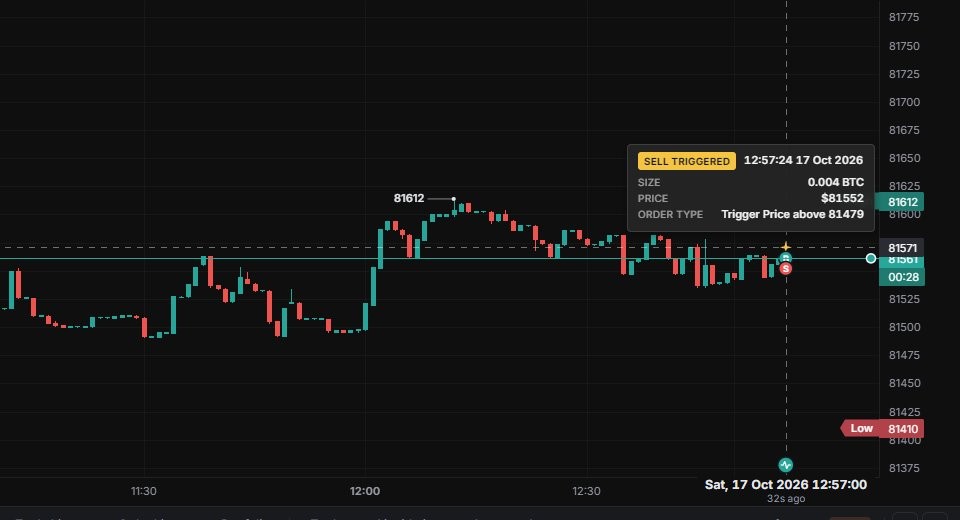Click the timestamp 12:57:24 17 Oct 2026
Viewport: 960px width, 520px height.
tap(803, 160)
